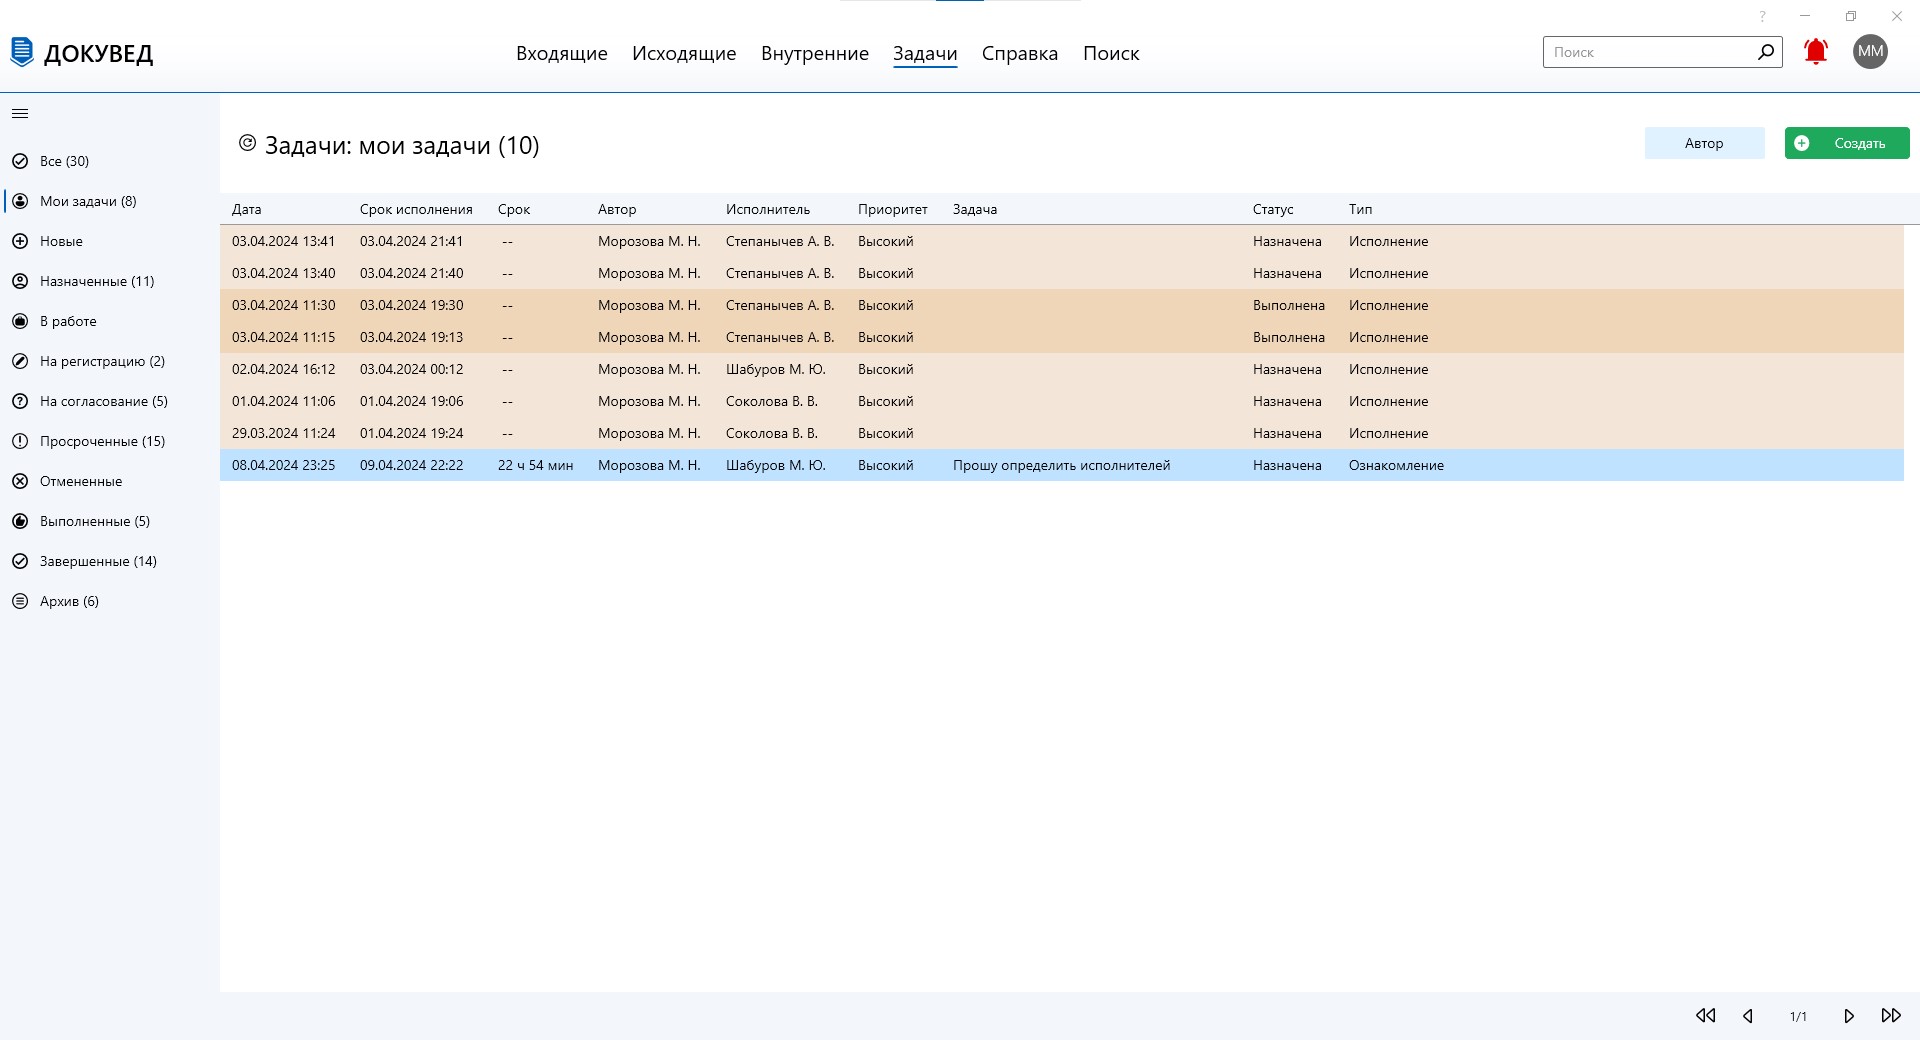Open Завершенные (14) list
This screenshot has height=1040, width=1920.
click(98, 561)
